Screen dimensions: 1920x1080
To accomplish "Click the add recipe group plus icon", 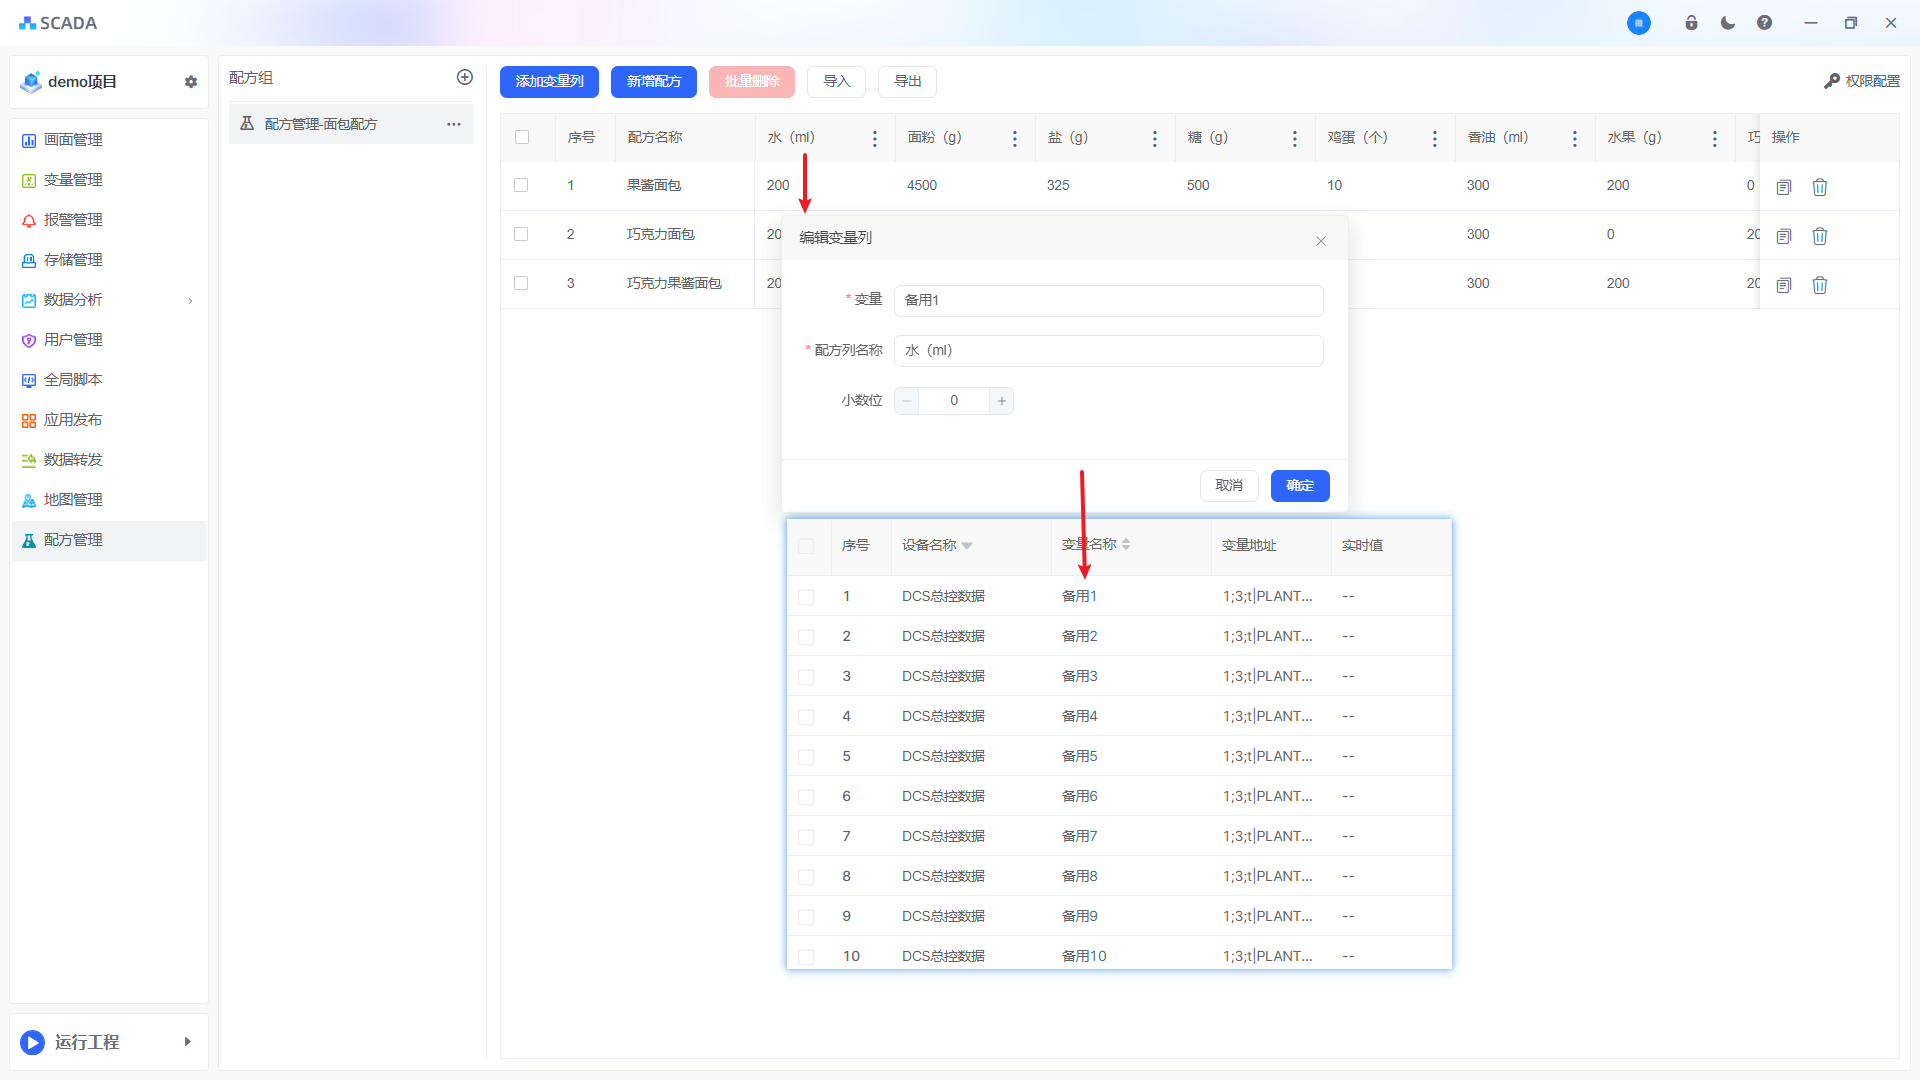I will 464,77.
